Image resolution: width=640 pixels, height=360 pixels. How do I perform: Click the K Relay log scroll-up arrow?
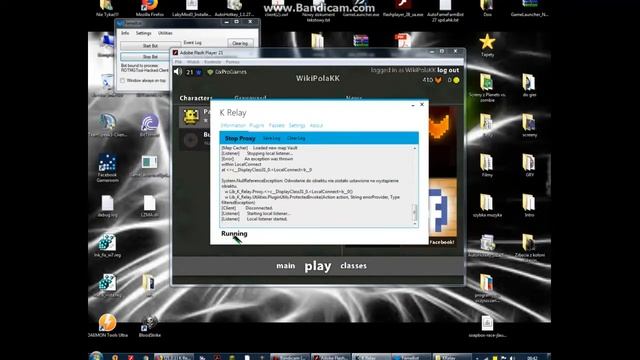pos(415,148)
